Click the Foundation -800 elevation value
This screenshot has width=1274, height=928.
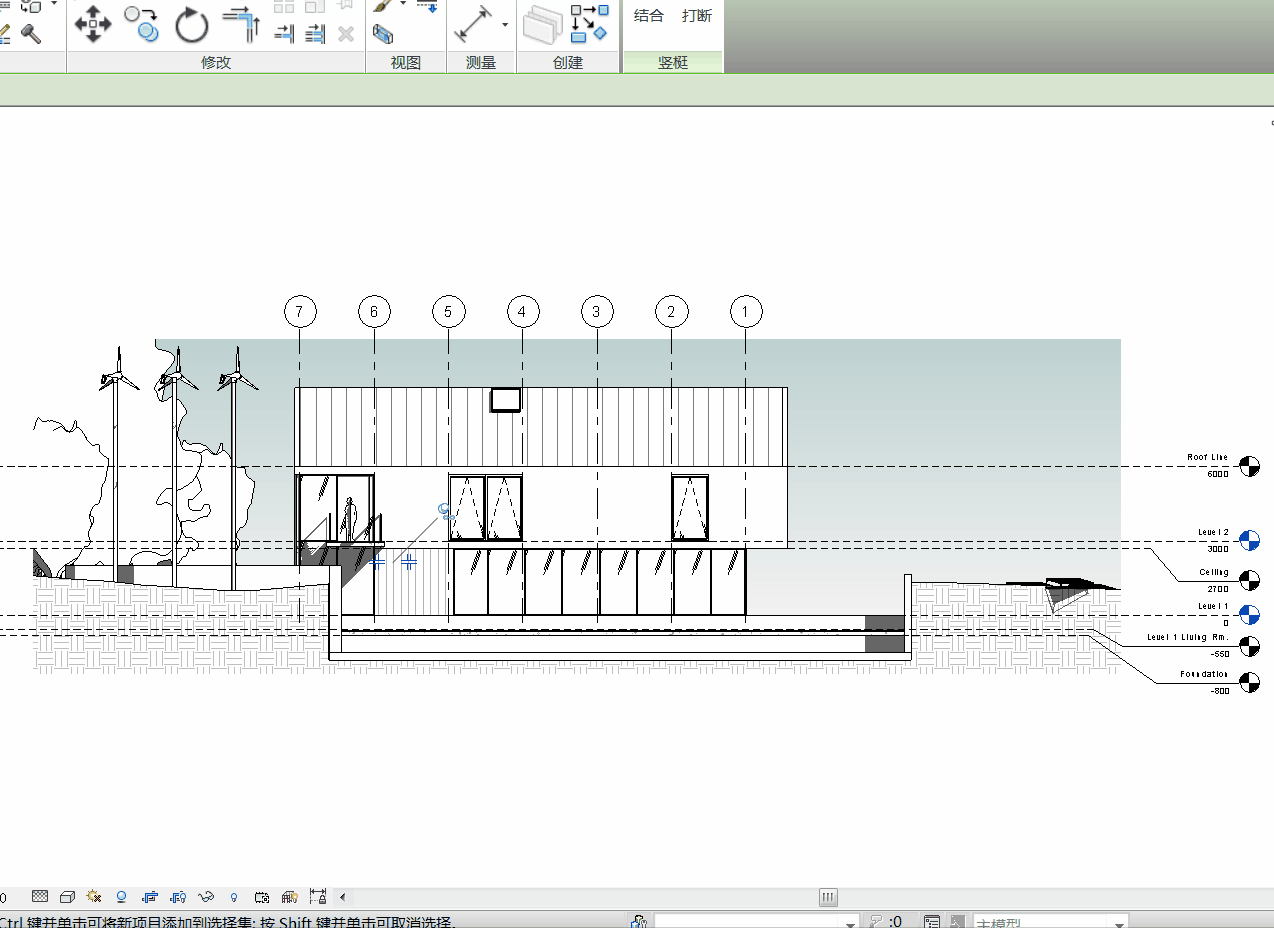pyautogui.click(x=1218, y=691)
